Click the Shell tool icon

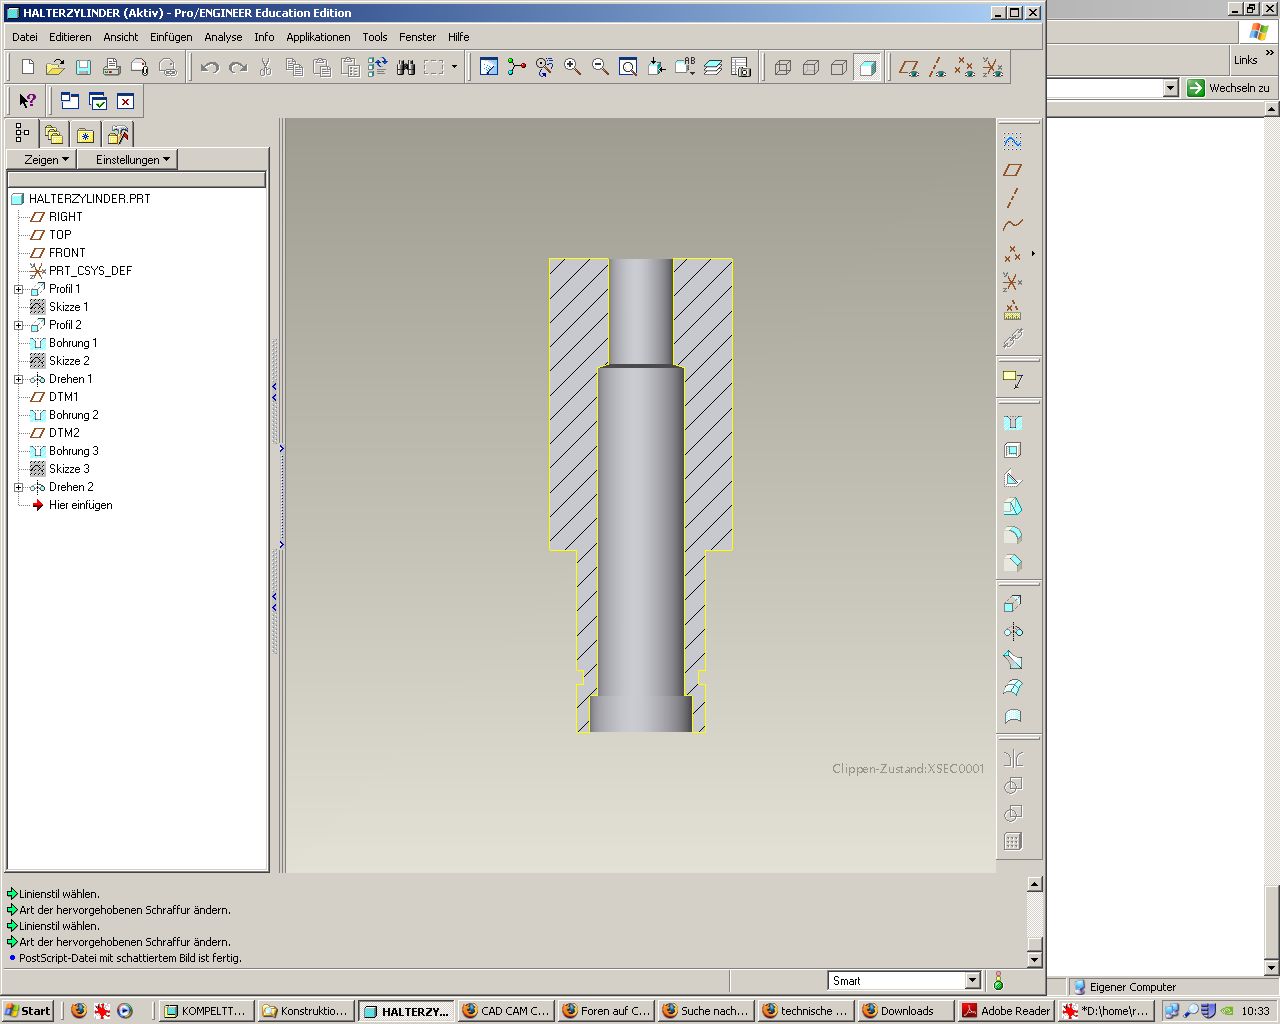pyautogui.click(x=1013, y=451)
